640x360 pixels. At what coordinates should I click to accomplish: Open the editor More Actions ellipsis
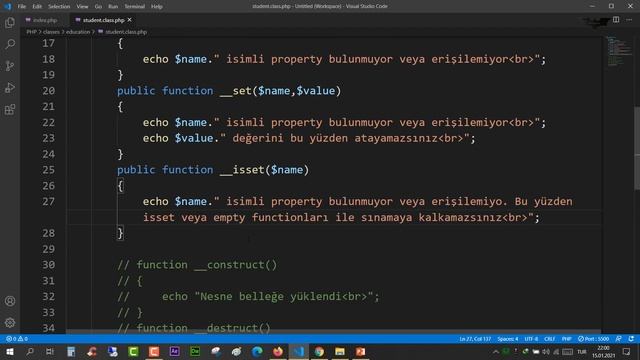(x=629, y=20)
